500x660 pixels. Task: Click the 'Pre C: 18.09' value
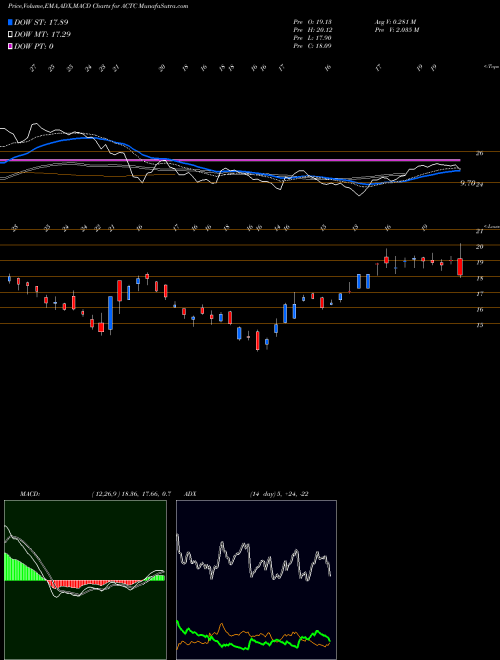[x=312, y=46]
